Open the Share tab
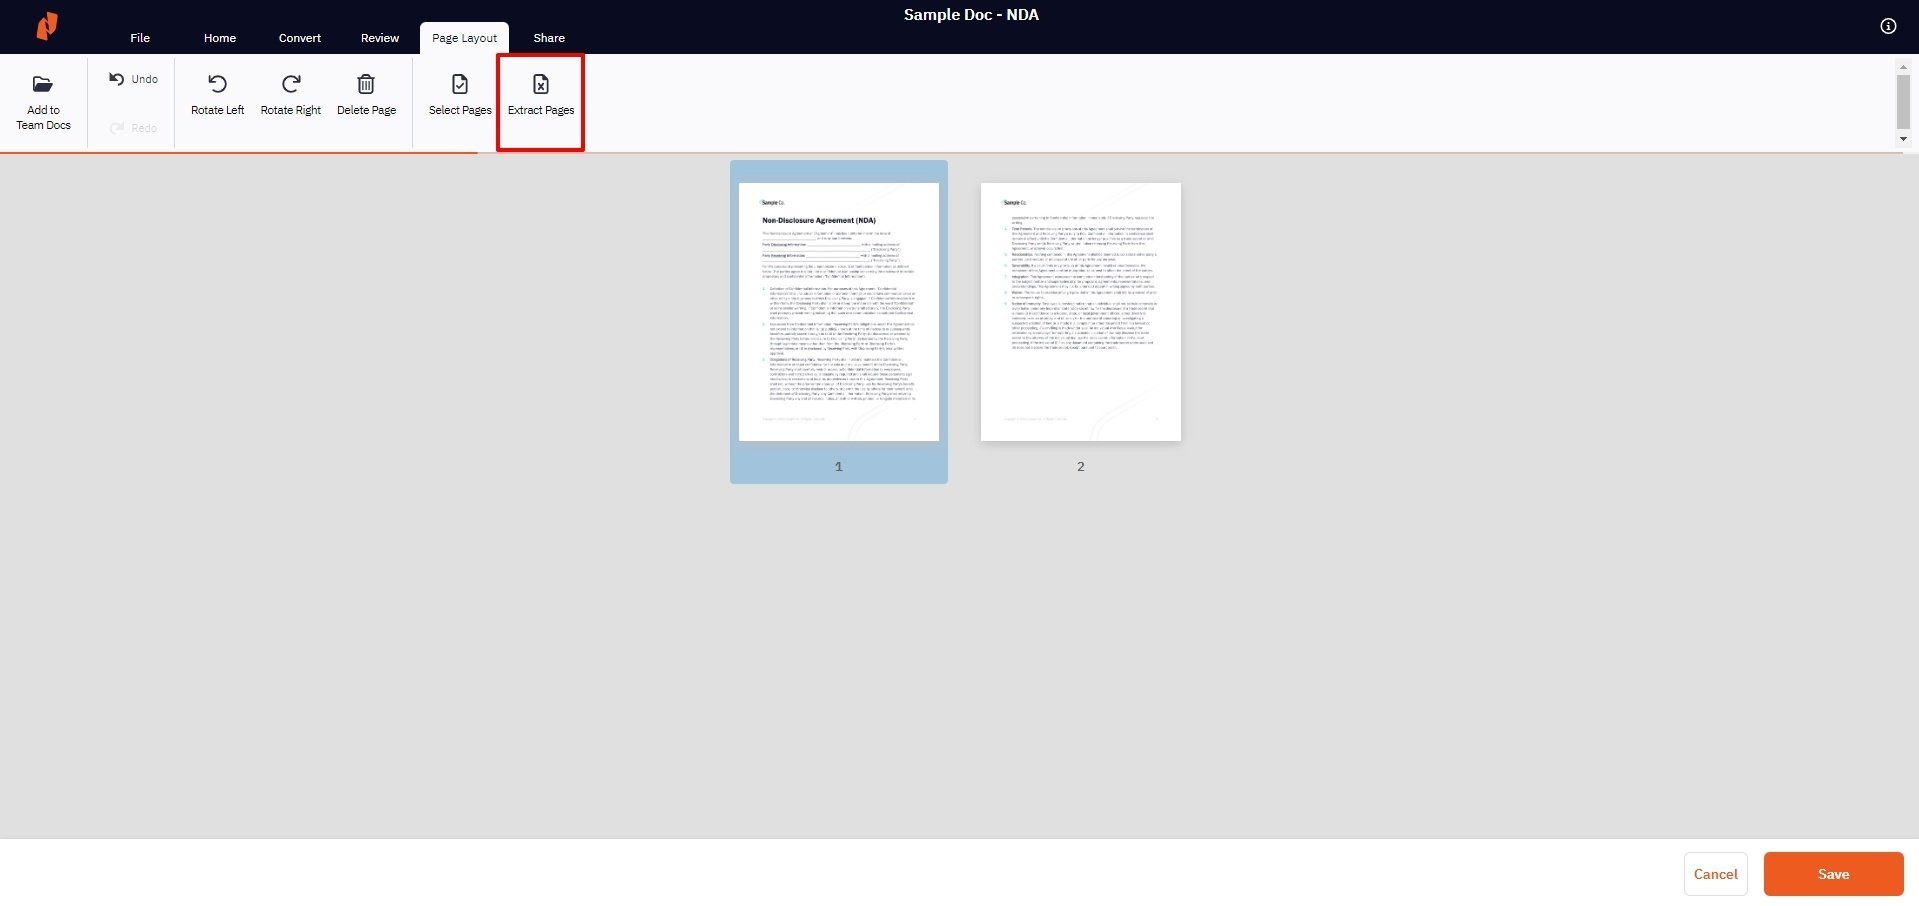The width and height of the screenshot is (1919, 906). [x=548, y=38]
